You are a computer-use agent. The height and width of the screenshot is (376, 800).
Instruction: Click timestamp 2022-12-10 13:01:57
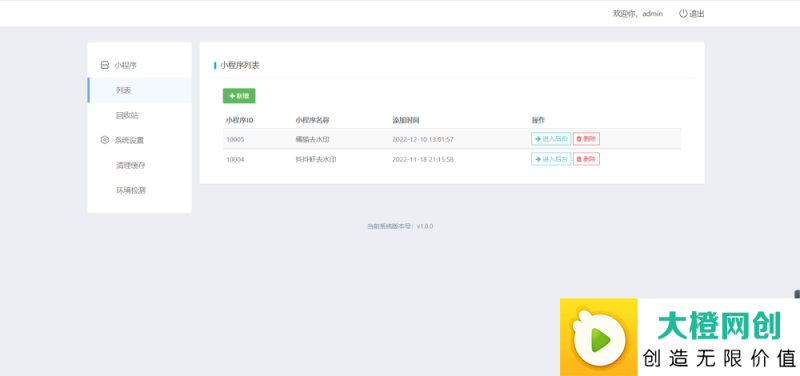tap(423, 139)
